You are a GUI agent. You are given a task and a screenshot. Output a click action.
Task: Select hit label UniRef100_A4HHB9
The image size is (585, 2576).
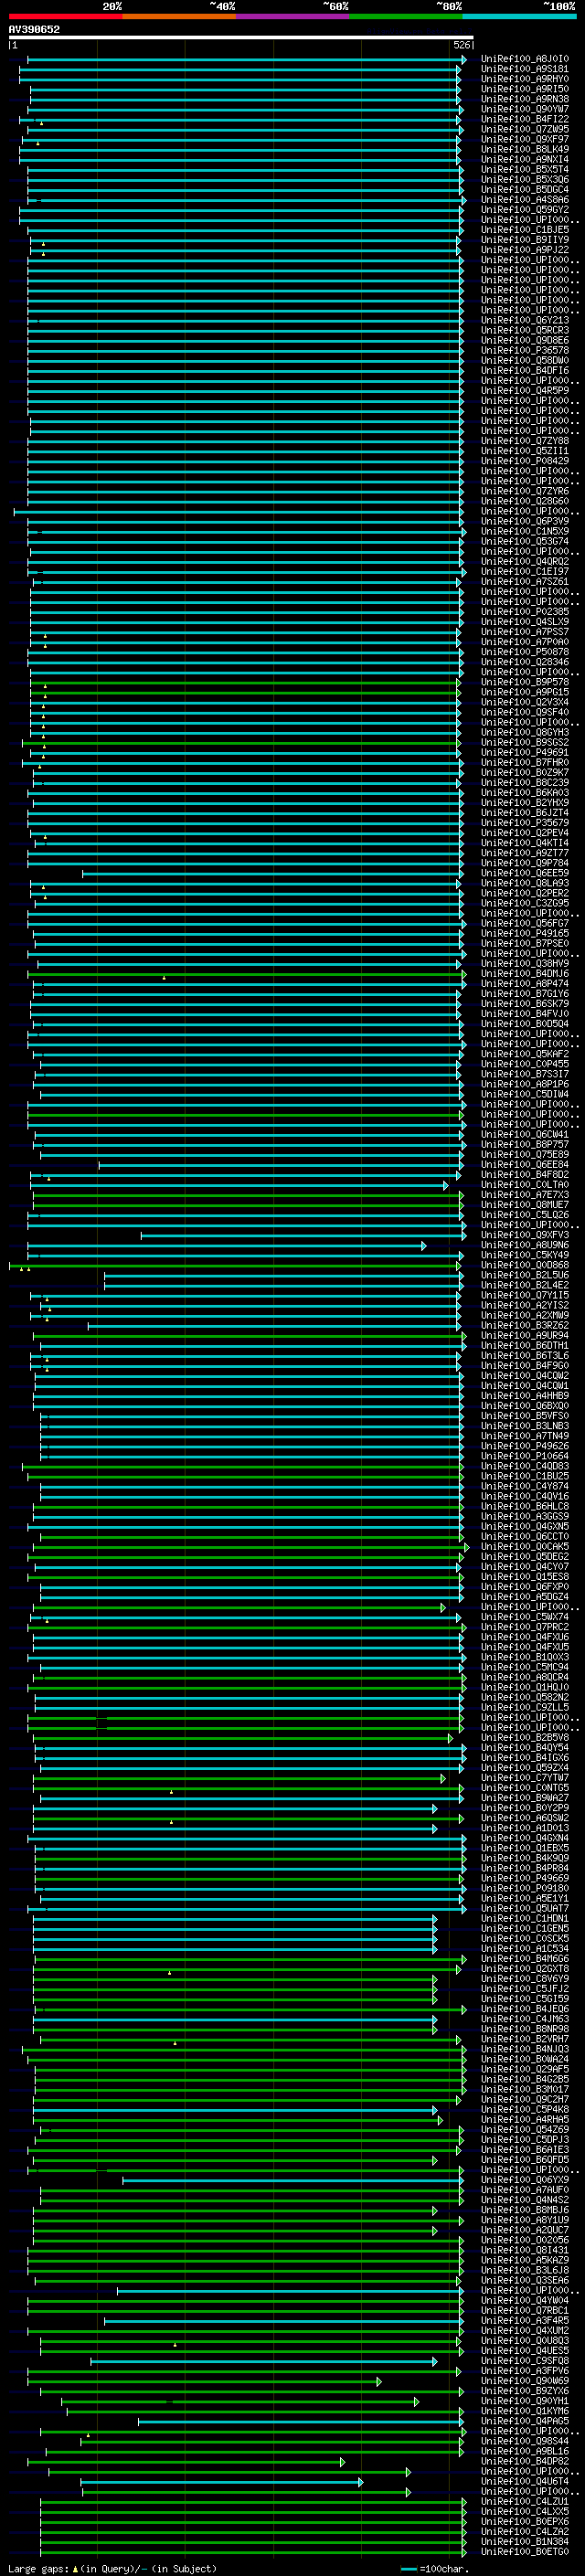pos(524,1396)
